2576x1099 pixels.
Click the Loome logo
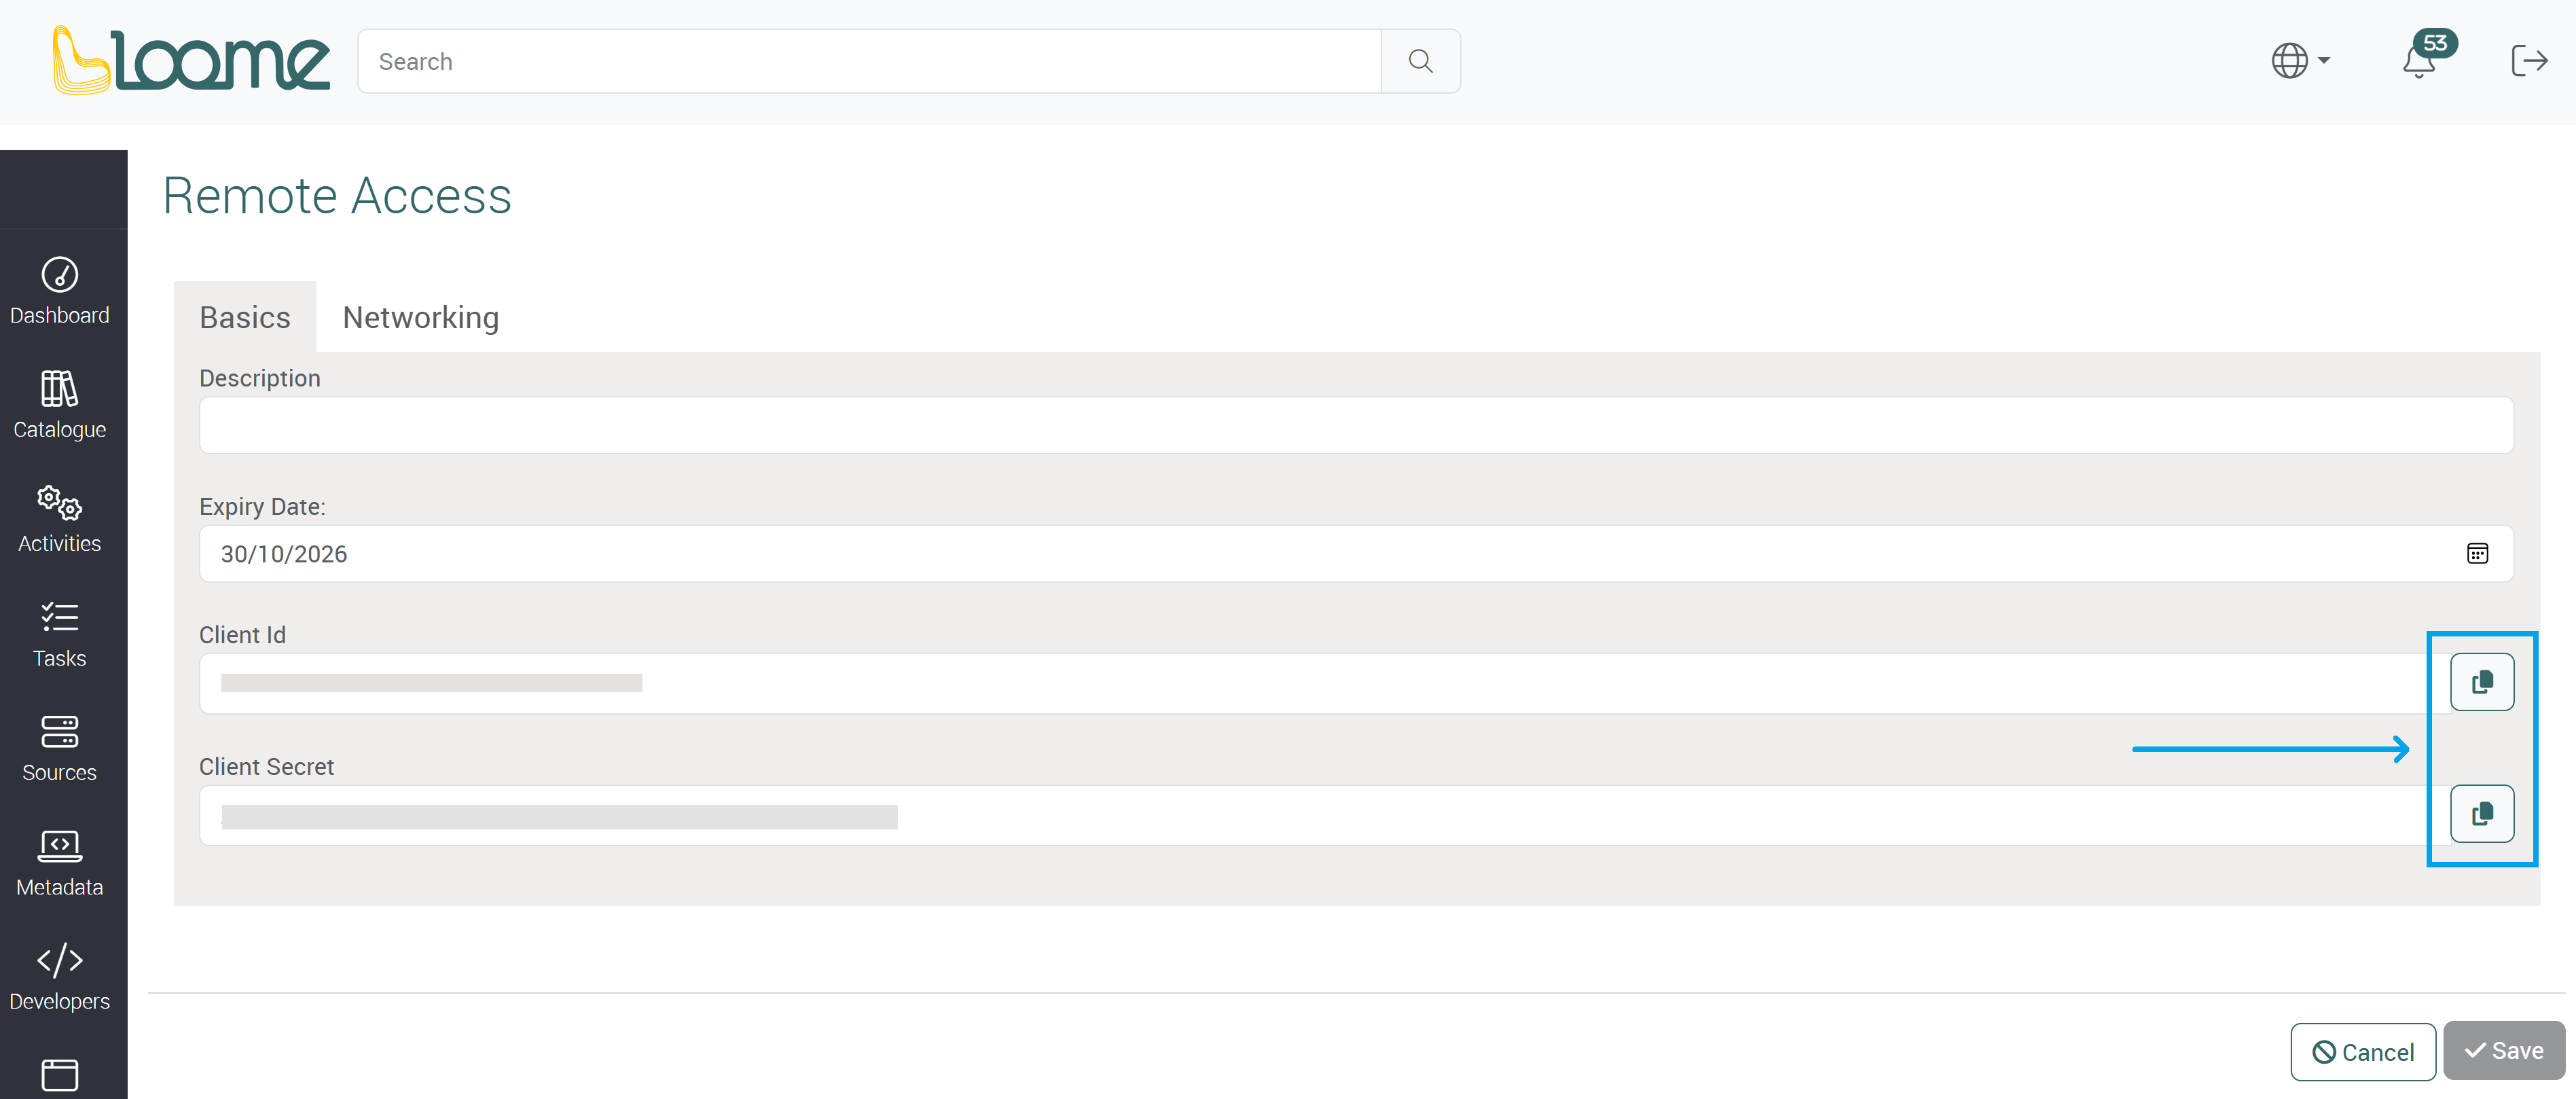(190, 59)
